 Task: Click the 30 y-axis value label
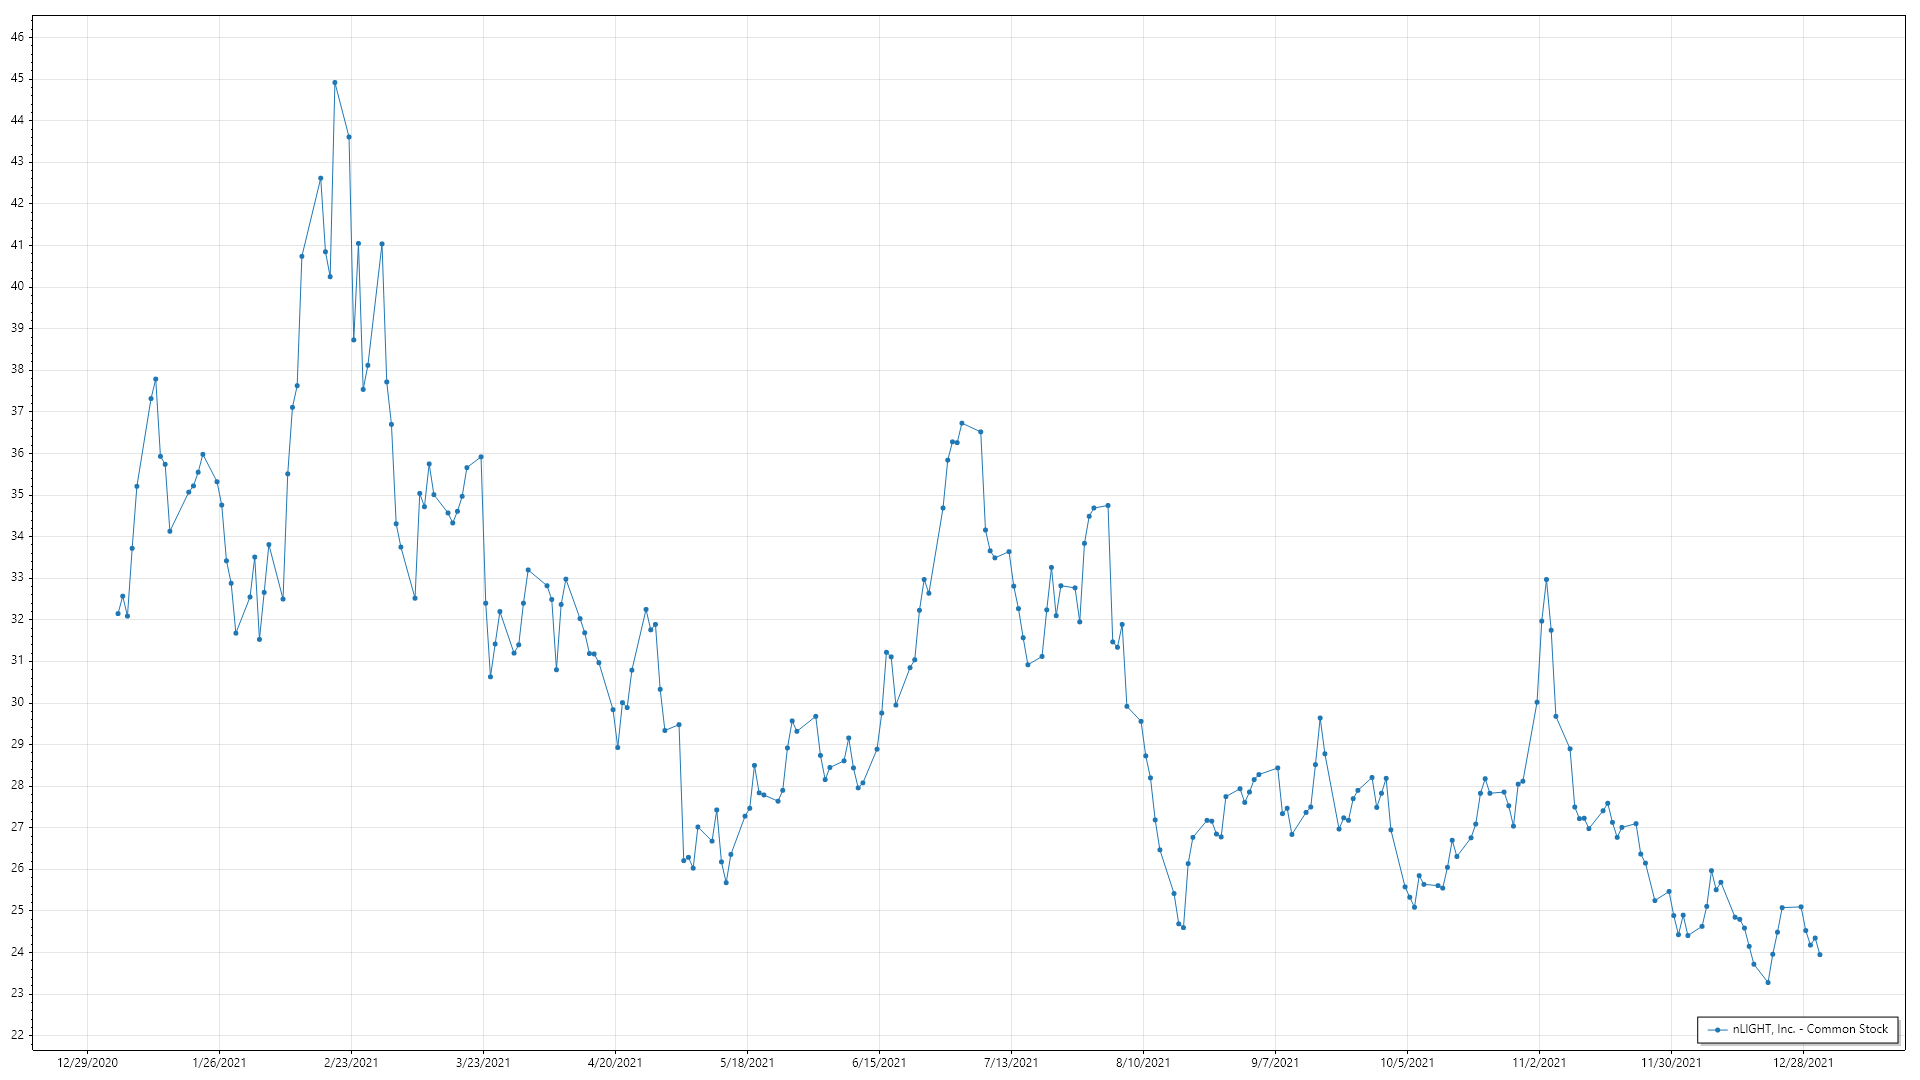coord(18,702)
